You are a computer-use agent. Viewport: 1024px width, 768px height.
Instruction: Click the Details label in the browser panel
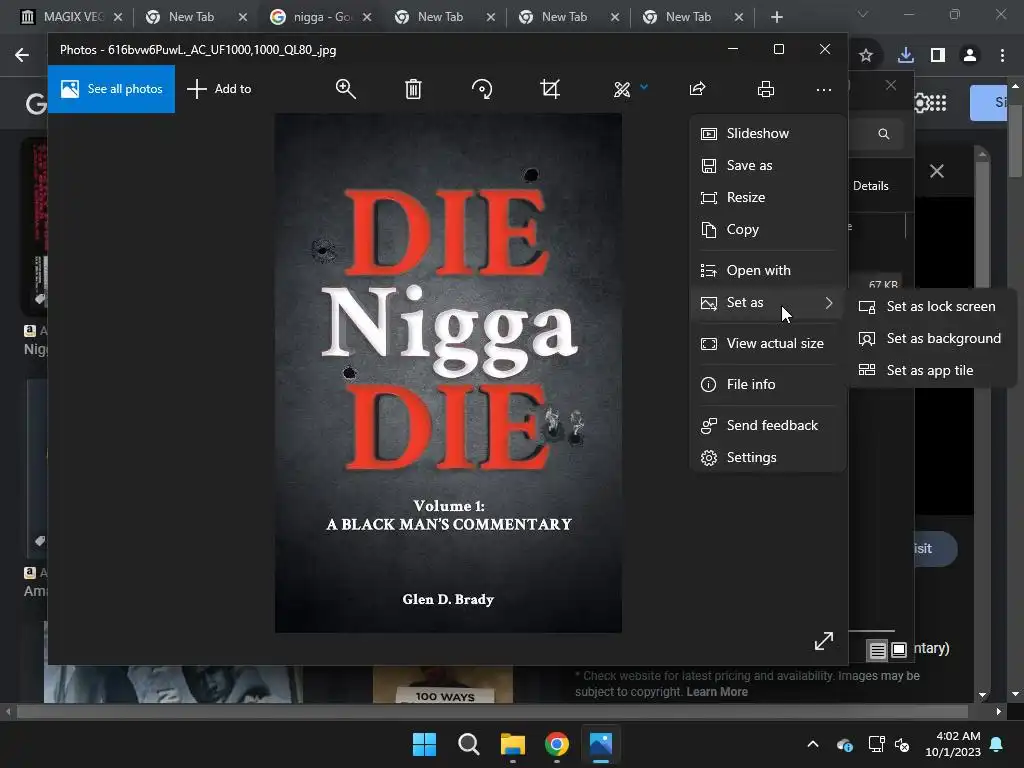(x=871, y=186)
